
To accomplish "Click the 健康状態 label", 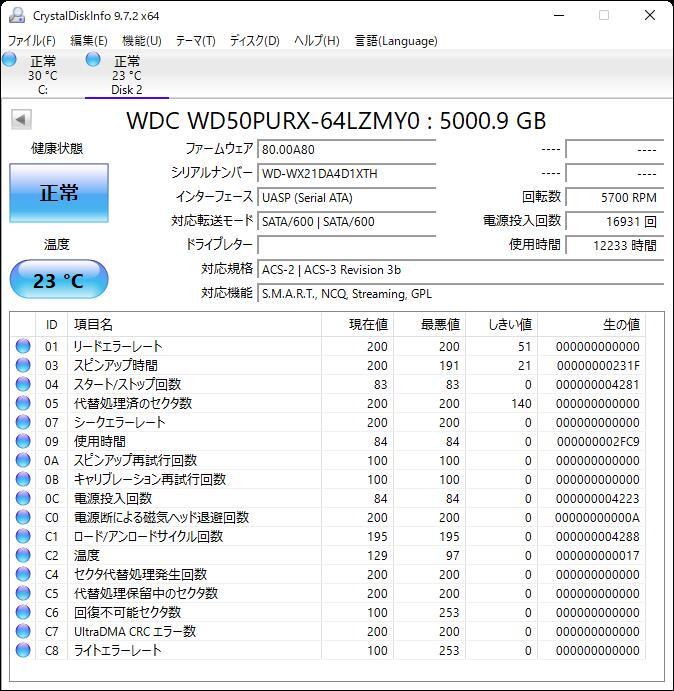I will (57, 148).
